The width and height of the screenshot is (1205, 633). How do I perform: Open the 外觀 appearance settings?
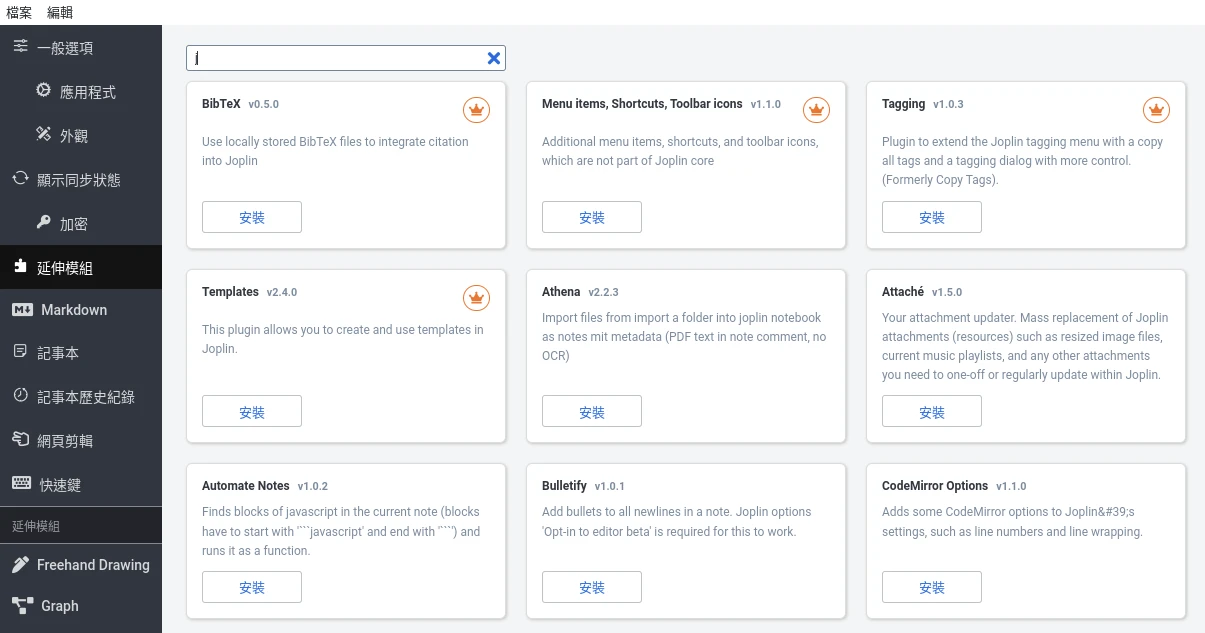pos(73,135)
